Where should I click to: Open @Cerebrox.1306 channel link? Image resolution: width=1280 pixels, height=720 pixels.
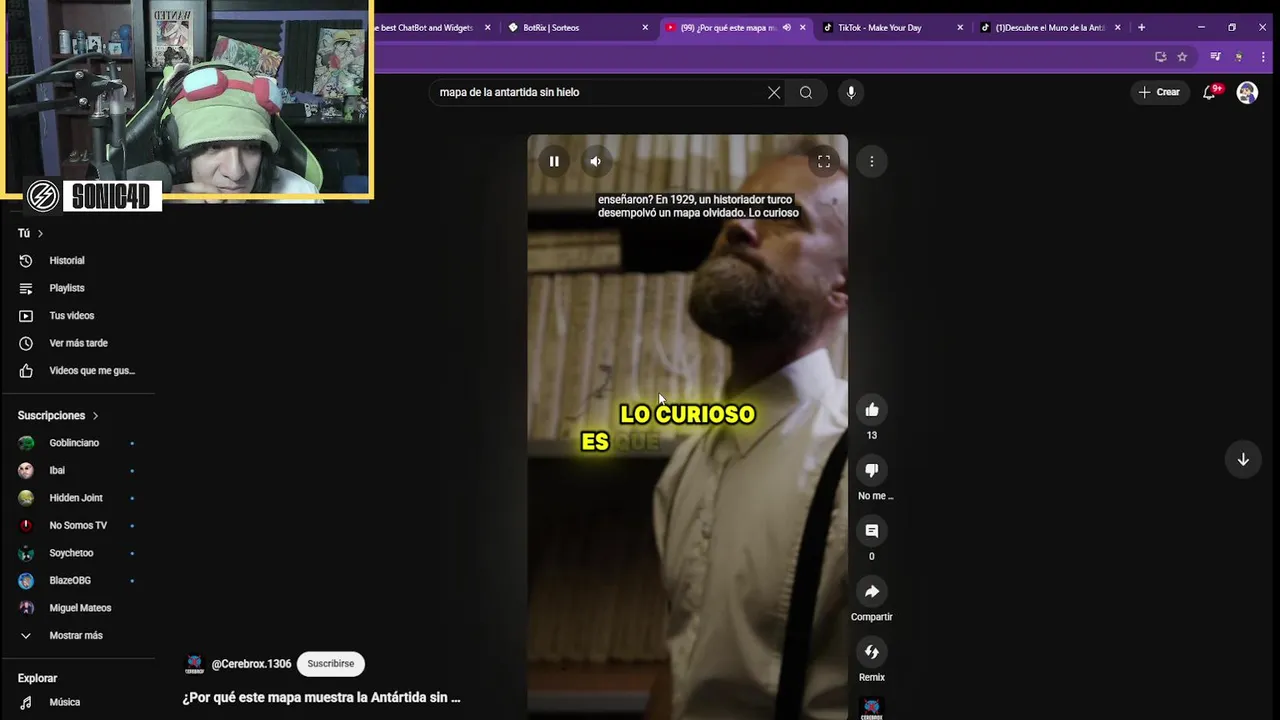[251, 664]
